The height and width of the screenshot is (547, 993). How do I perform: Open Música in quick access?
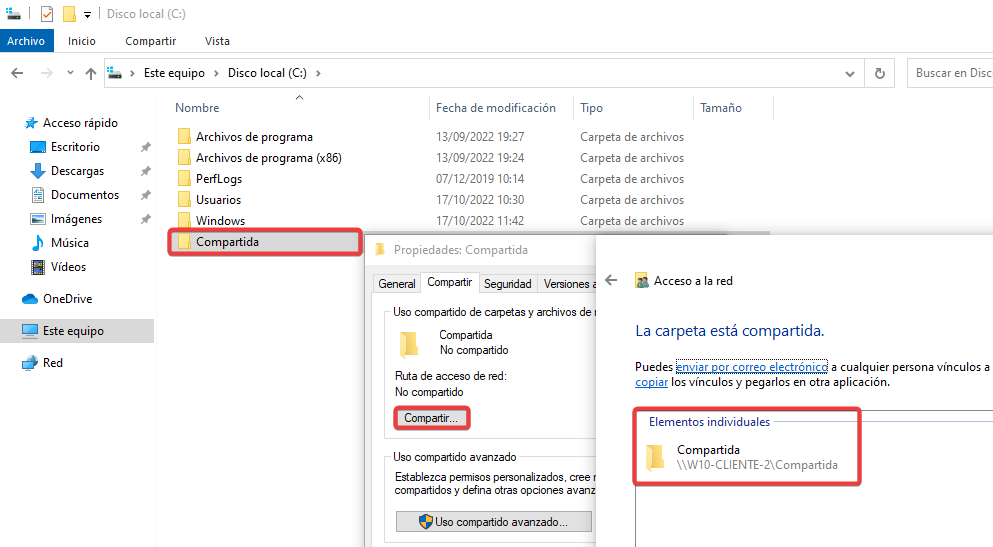click(69, 243)
